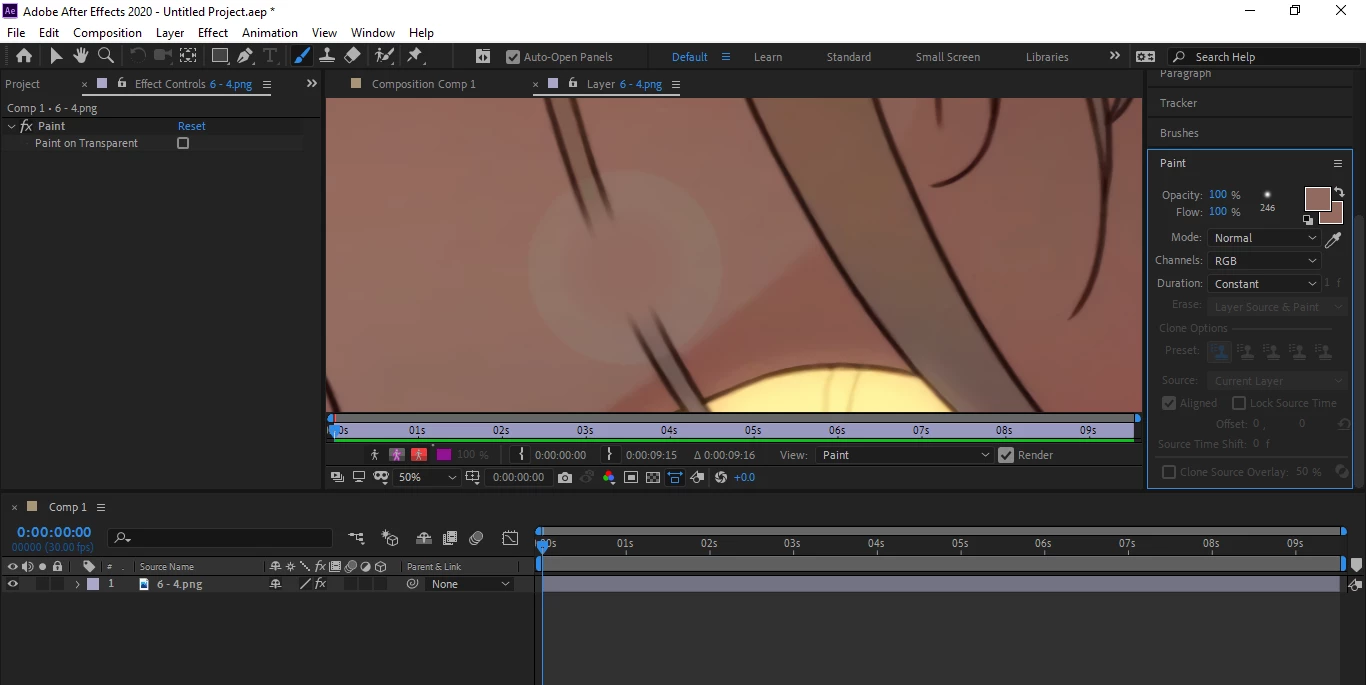Open the Paragraph panel
This screenshot has height=685, width=1366.
tap(1185, 74)
